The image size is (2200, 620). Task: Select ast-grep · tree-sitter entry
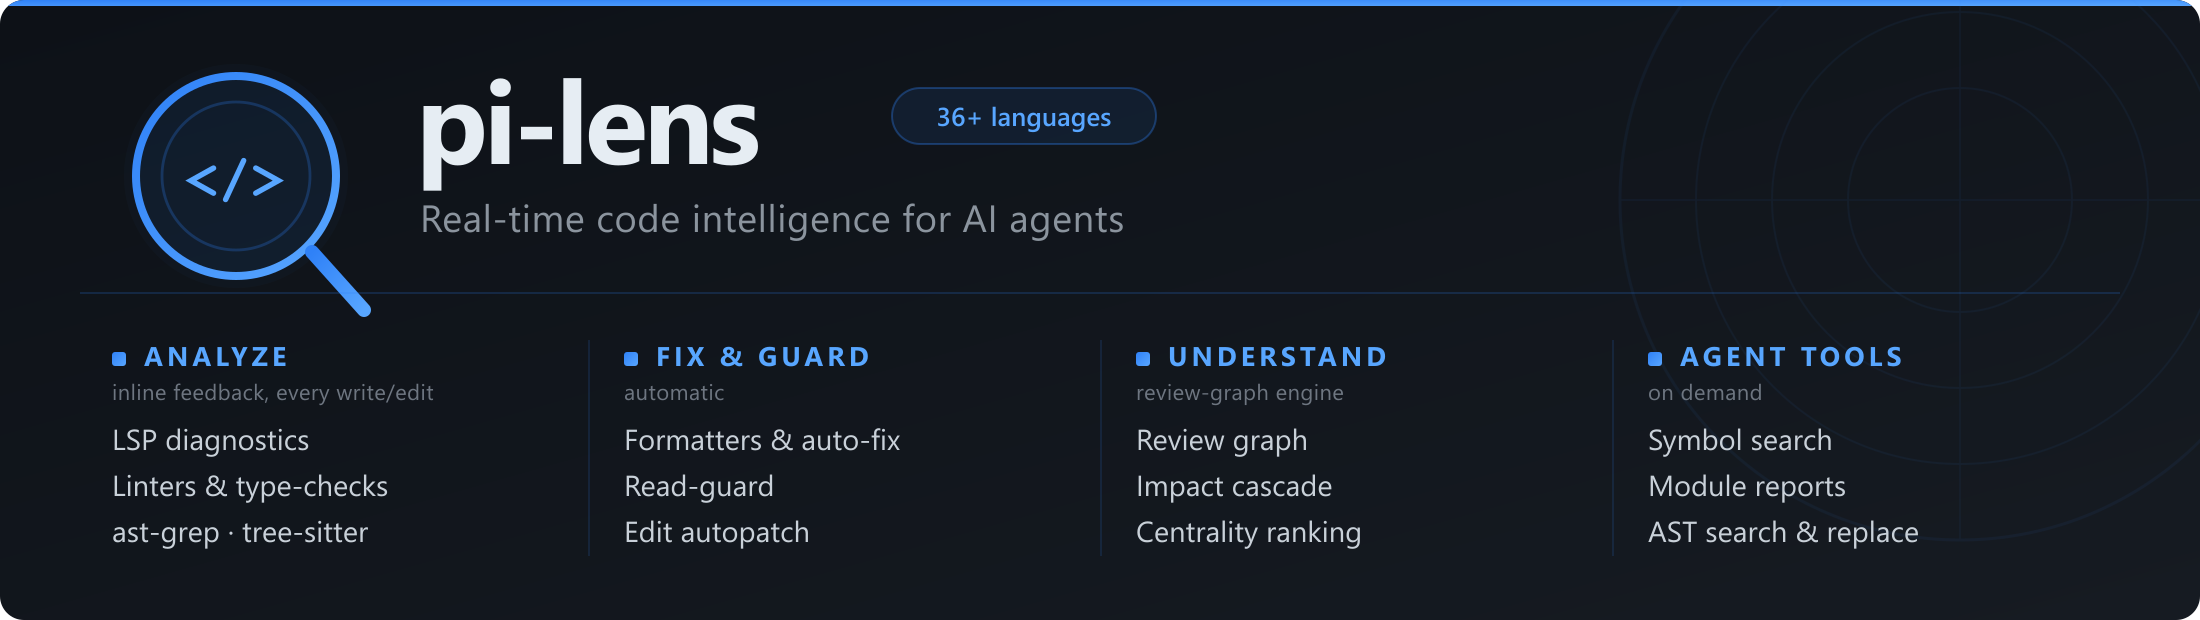[x=240, y=533]
